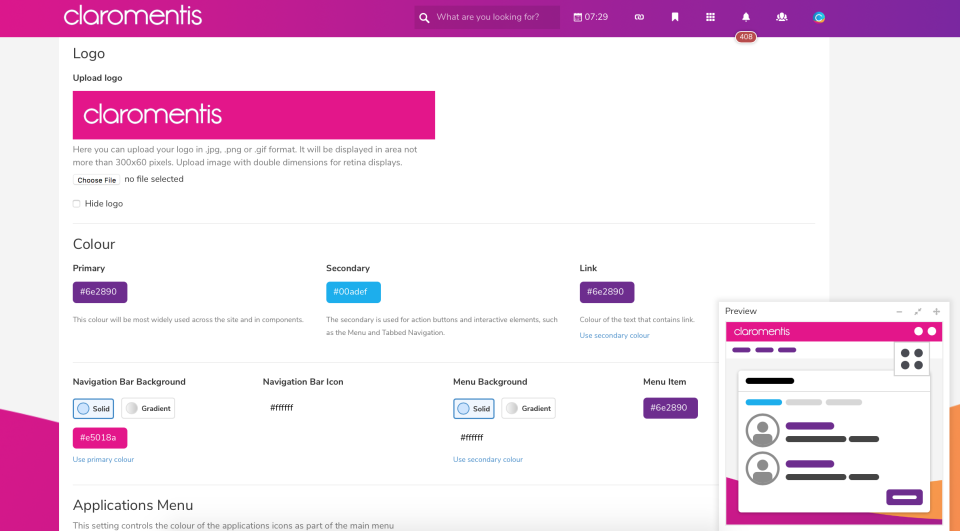
Task: Click 'Use secondary colour' under Link
Action: tap(614, 336)
